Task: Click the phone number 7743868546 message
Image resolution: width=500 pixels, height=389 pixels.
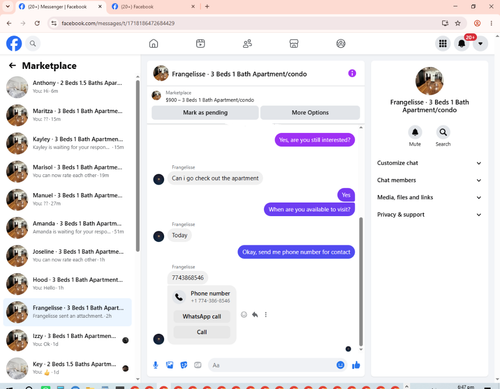Action: [188, 278]
